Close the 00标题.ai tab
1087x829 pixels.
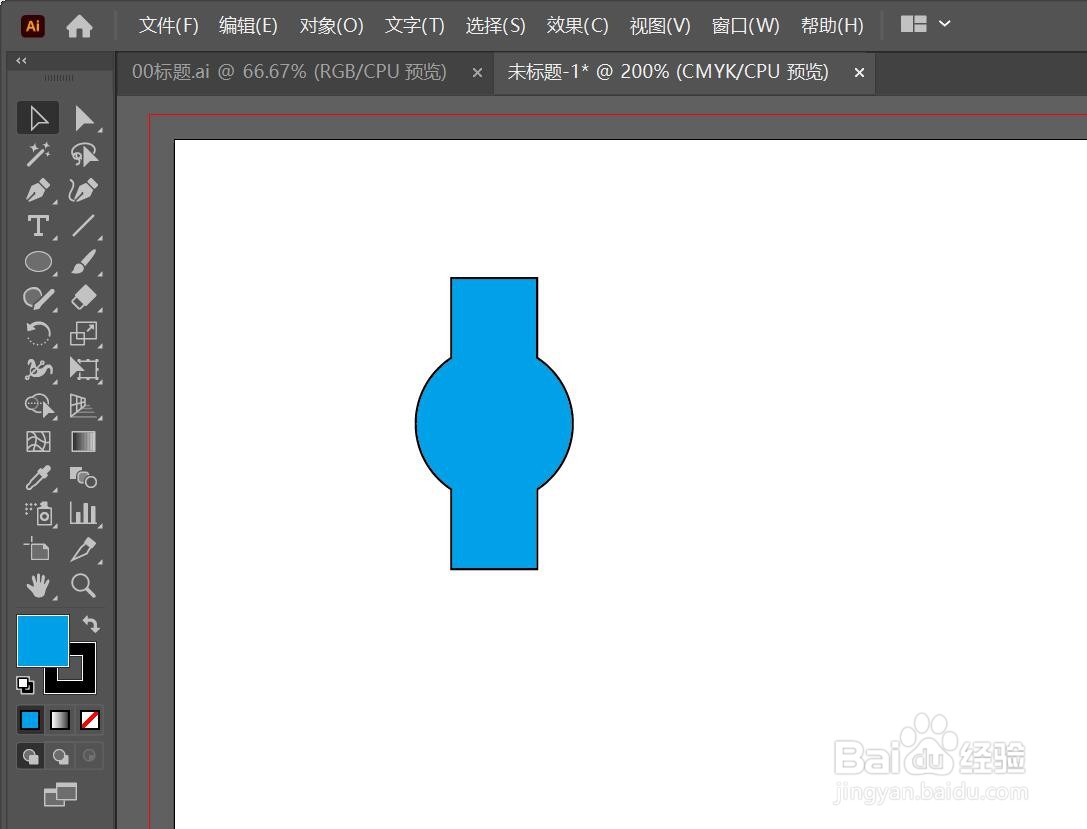click(477, 73)
